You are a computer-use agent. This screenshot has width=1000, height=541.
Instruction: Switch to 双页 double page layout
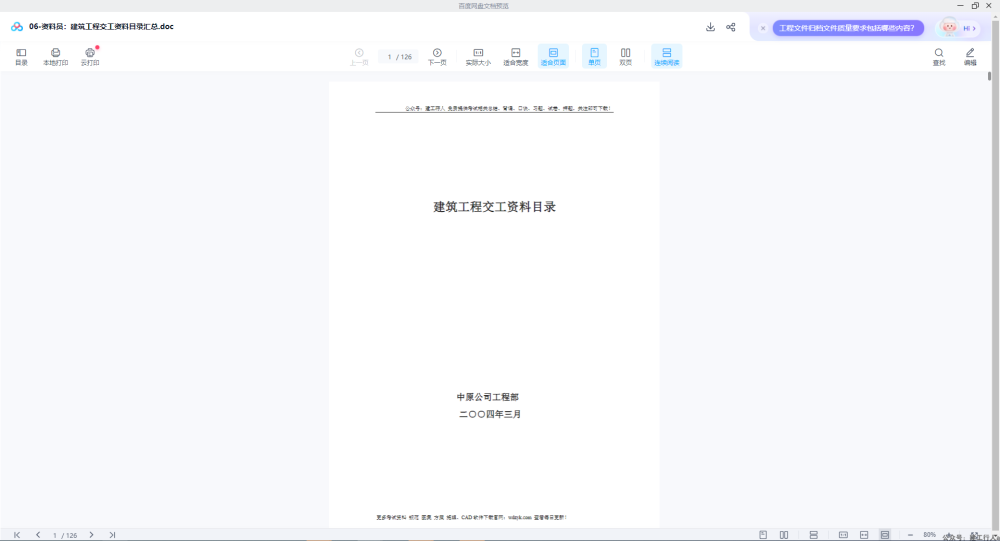click(626, 57)
